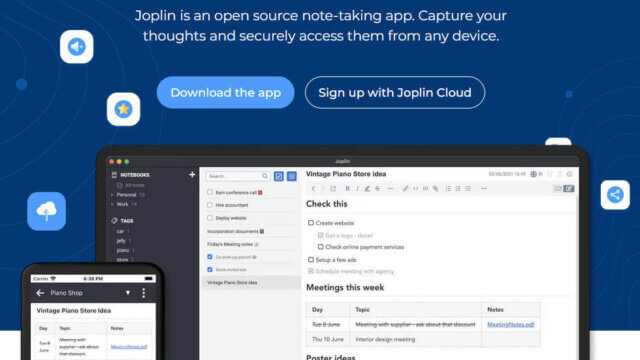The width and height of the screenshot is (640, 360).
Task: Open the Piano Shop dropdown on phone
Action: [128, 293]
